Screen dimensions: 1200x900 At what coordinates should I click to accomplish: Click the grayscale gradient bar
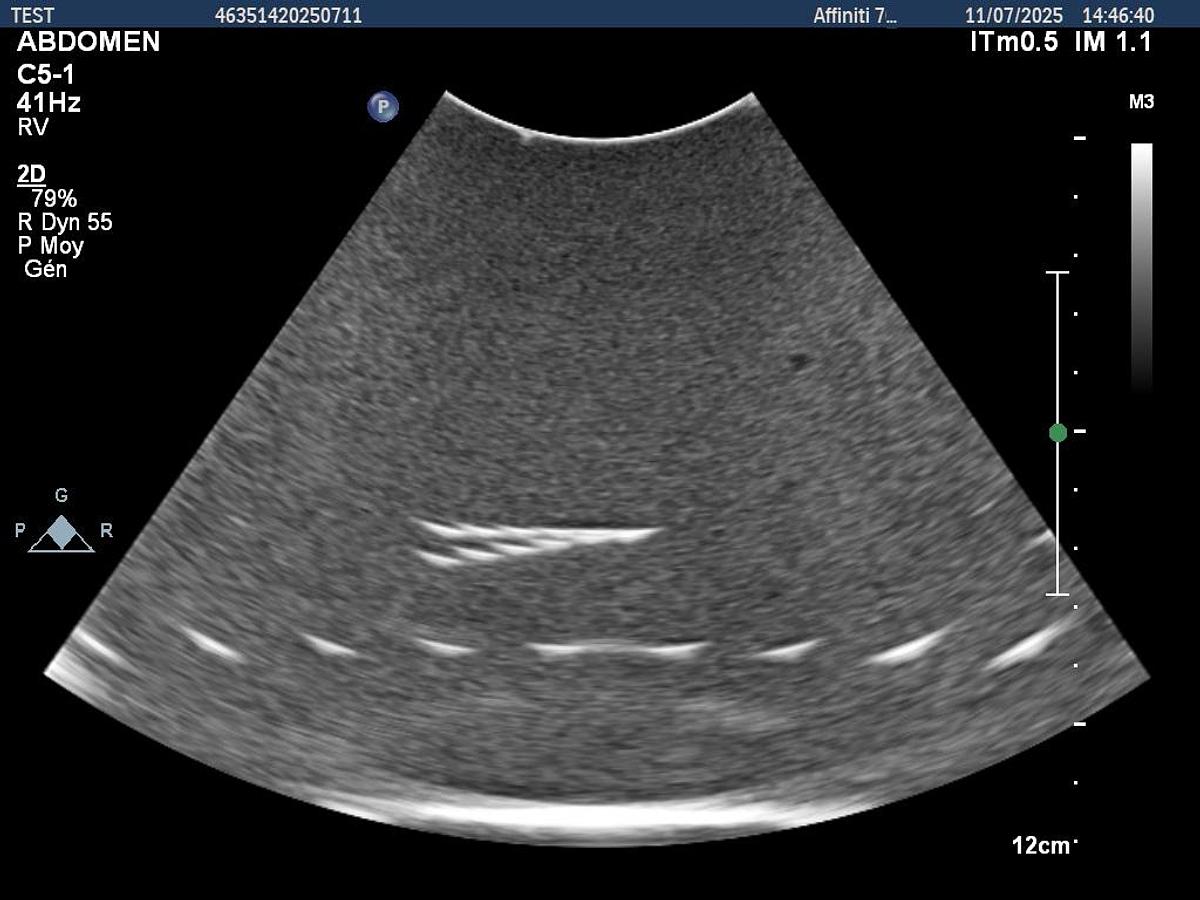tap(1141, 265)
